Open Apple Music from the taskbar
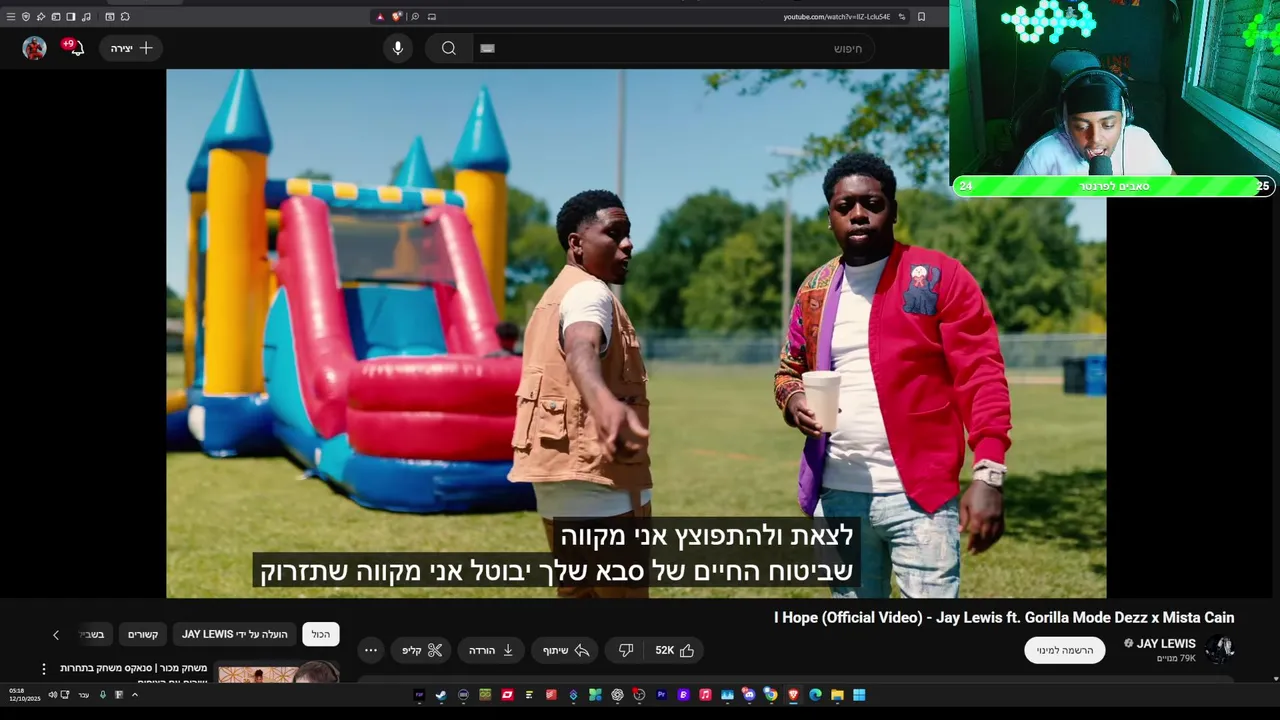This screenshot has height=720, width=1280. click(705, 695)
